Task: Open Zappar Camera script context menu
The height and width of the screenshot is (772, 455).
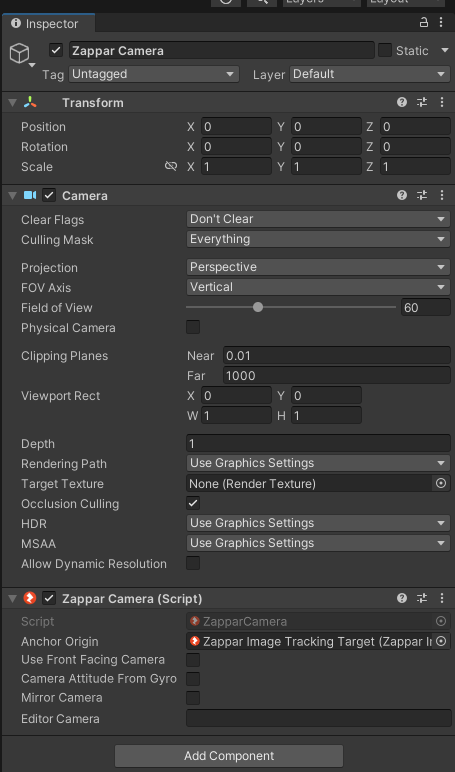Action: point(441,598)
